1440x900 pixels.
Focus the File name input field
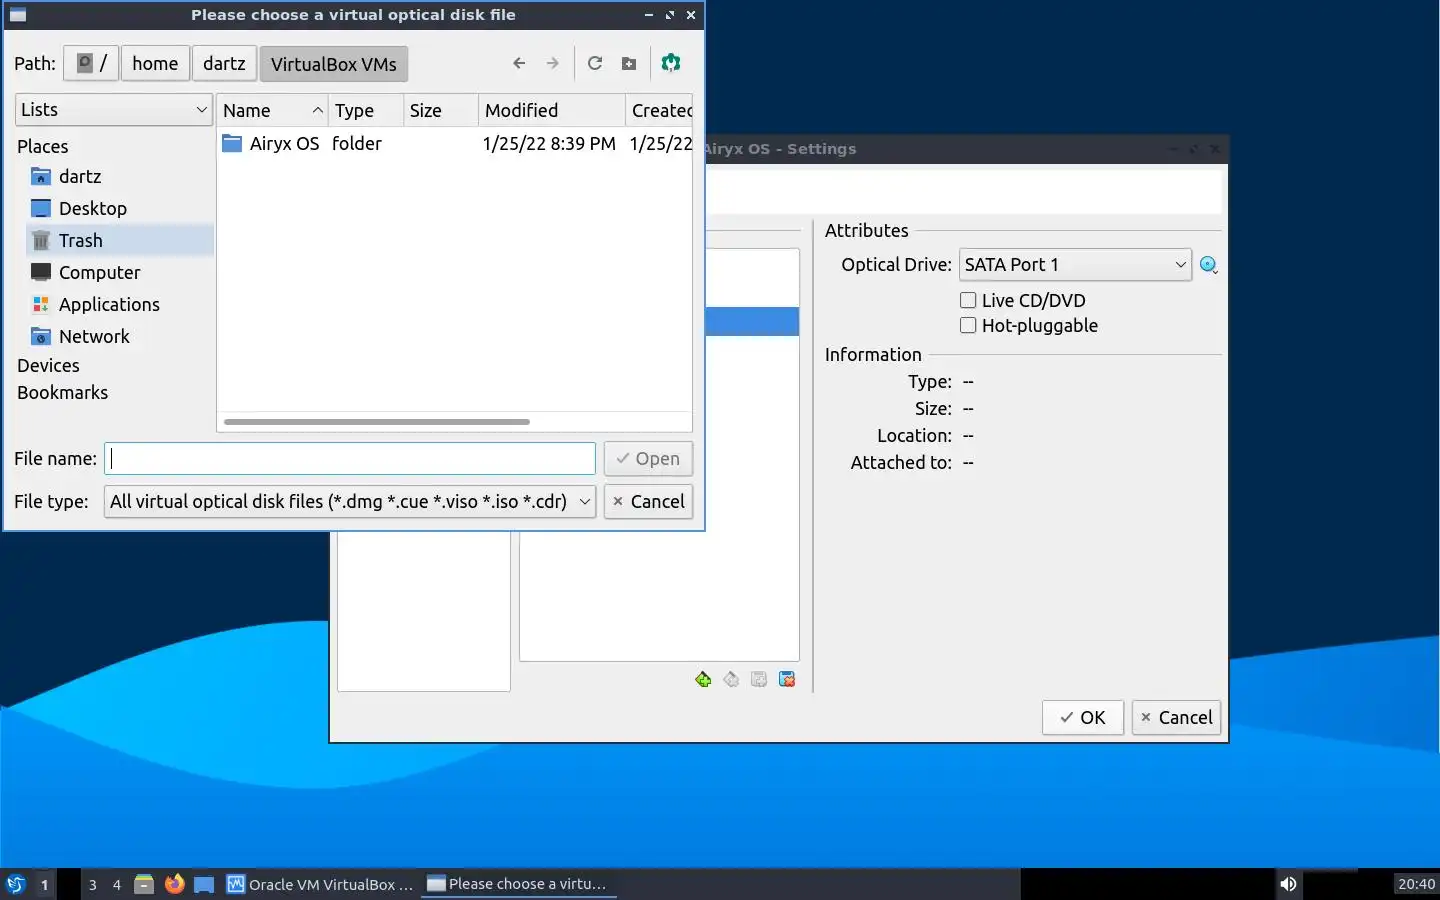[350, 459]
